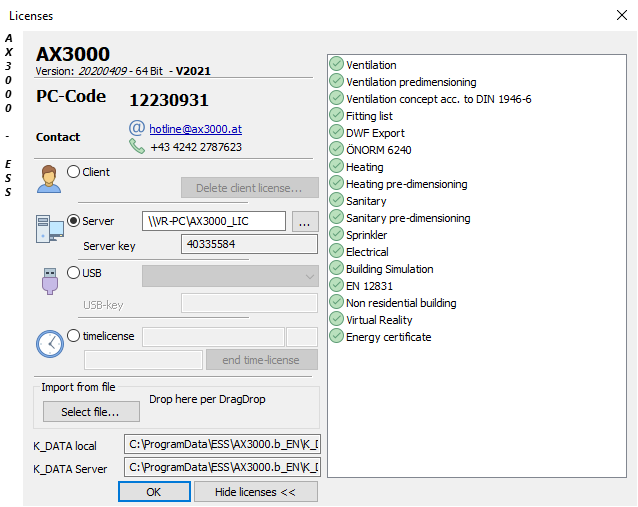Click the check icon next to EN 12831
Image resolution: width=638 pixels, height=507 pixels.
coord(336,285)
